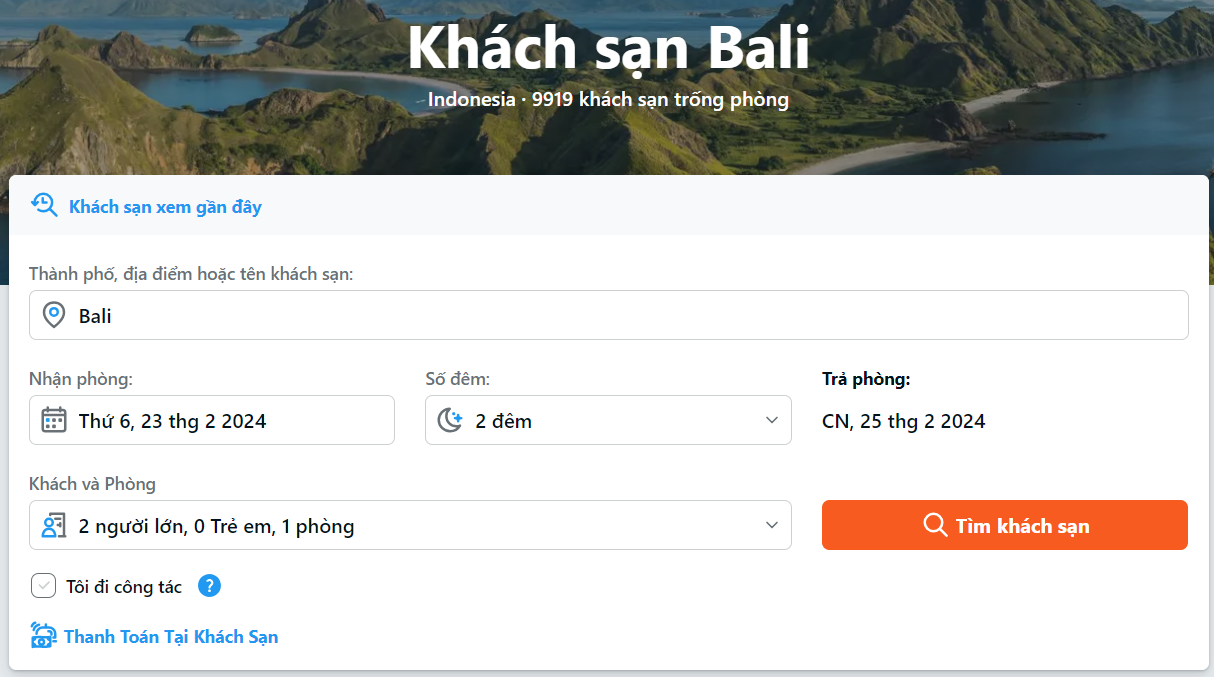1214x677 pixels.
Task: Toggle the "Tôi đi công tác" checkbox
Action: point(43,586)
